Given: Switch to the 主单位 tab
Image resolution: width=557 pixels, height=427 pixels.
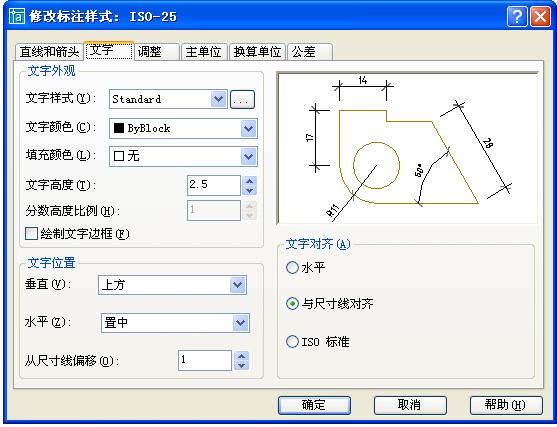Looking at the screenshot, I should click(204, 52).
